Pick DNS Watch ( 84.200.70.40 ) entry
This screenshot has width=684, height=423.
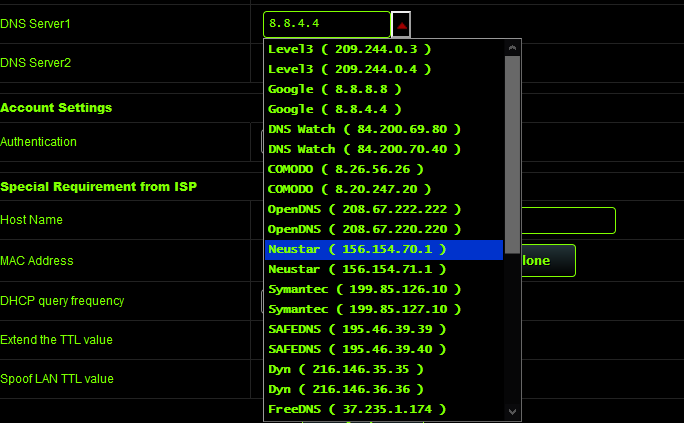(x=384, y=150)
